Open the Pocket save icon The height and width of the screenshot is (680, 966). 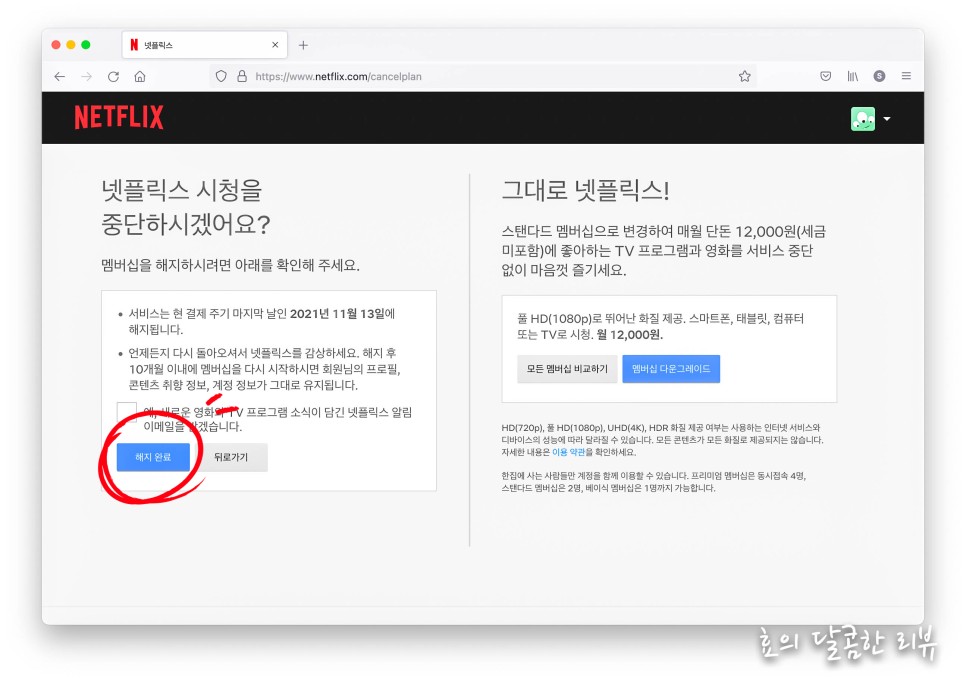click(x=826, y=76)
